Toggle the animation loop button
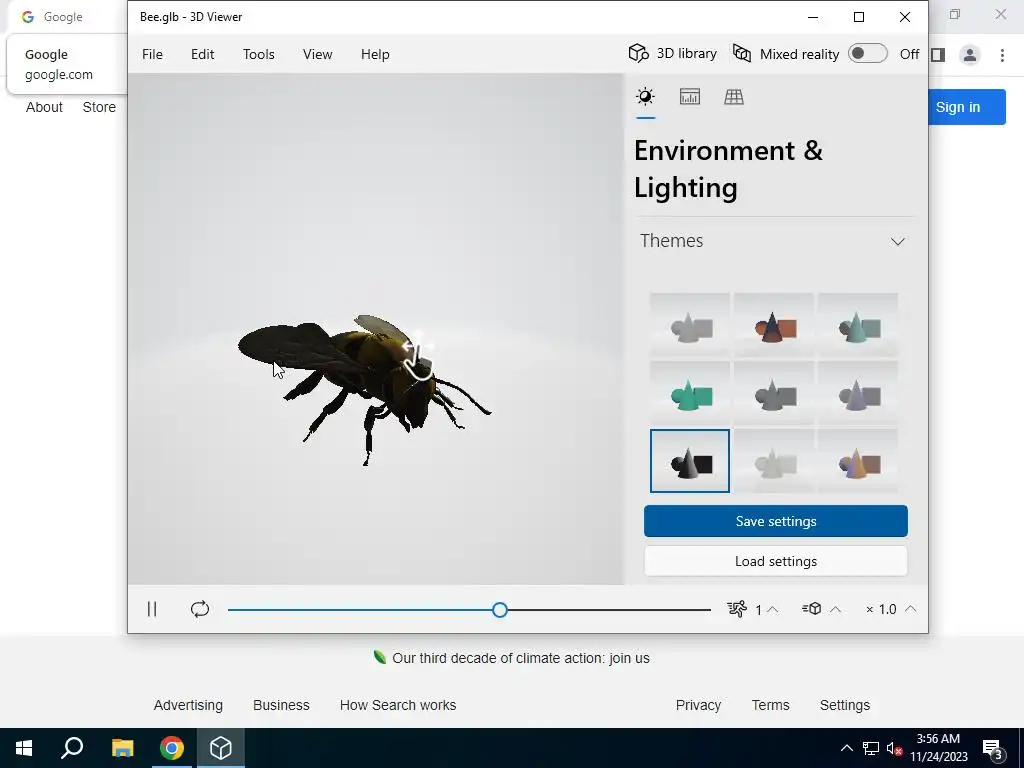Image resolution: width=1024 pixels, height=768 pixels. pos(200,609)
